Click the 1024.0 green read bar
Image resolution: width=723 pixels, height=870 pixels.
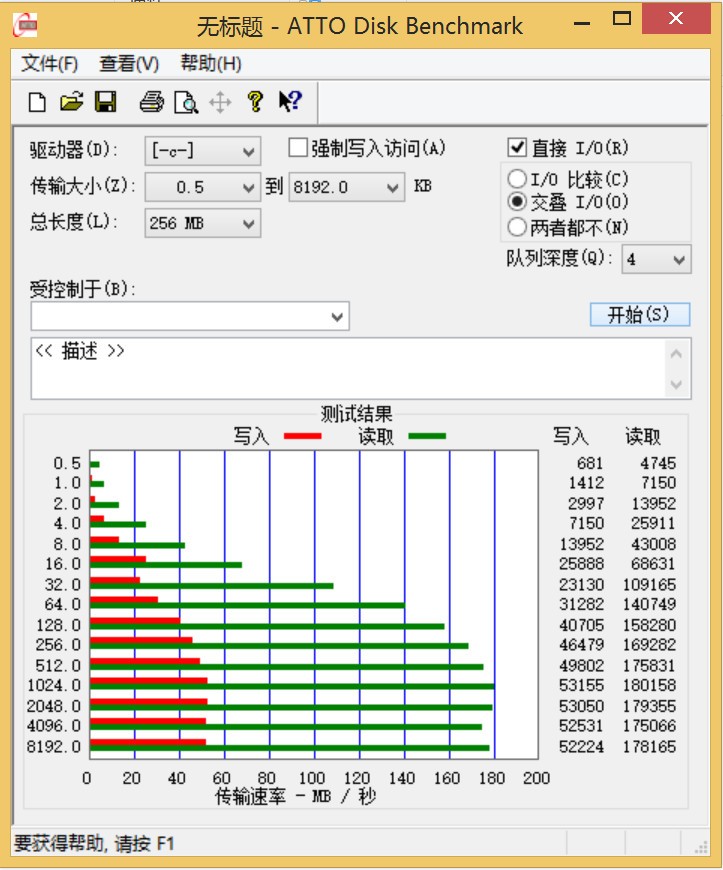(292, 687)
